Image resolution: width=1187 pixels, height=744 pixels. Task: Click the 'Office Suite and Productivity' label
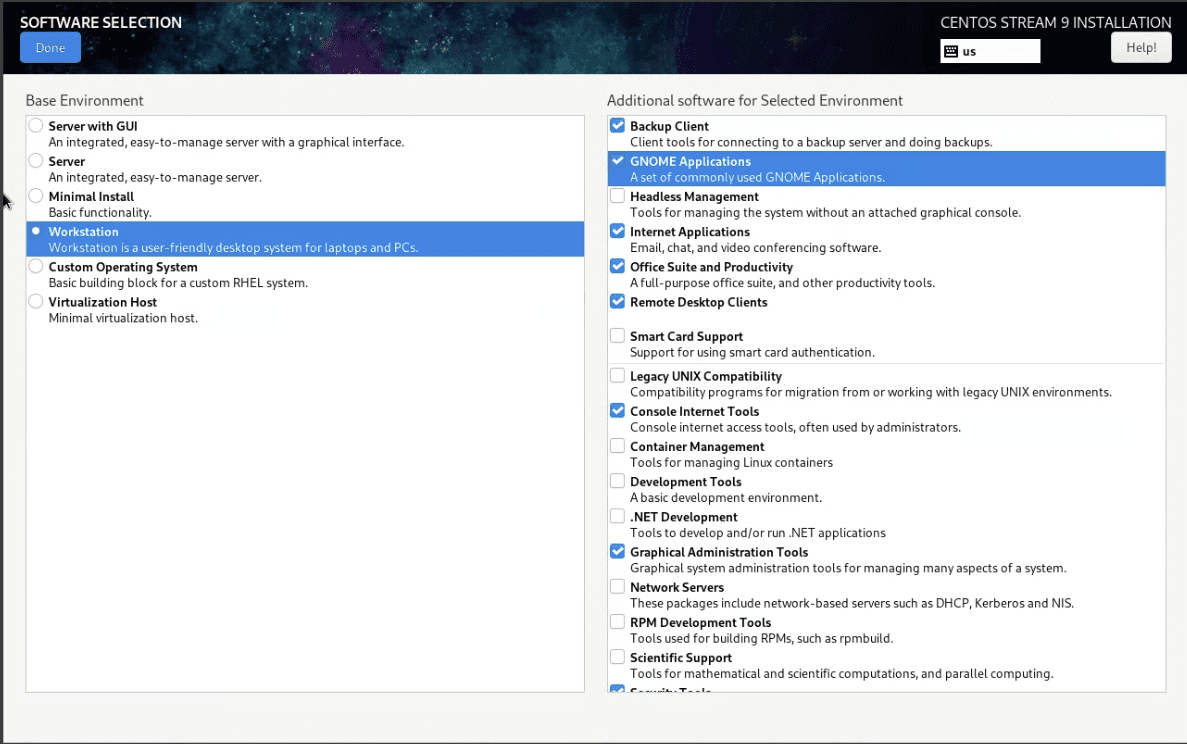711,267
